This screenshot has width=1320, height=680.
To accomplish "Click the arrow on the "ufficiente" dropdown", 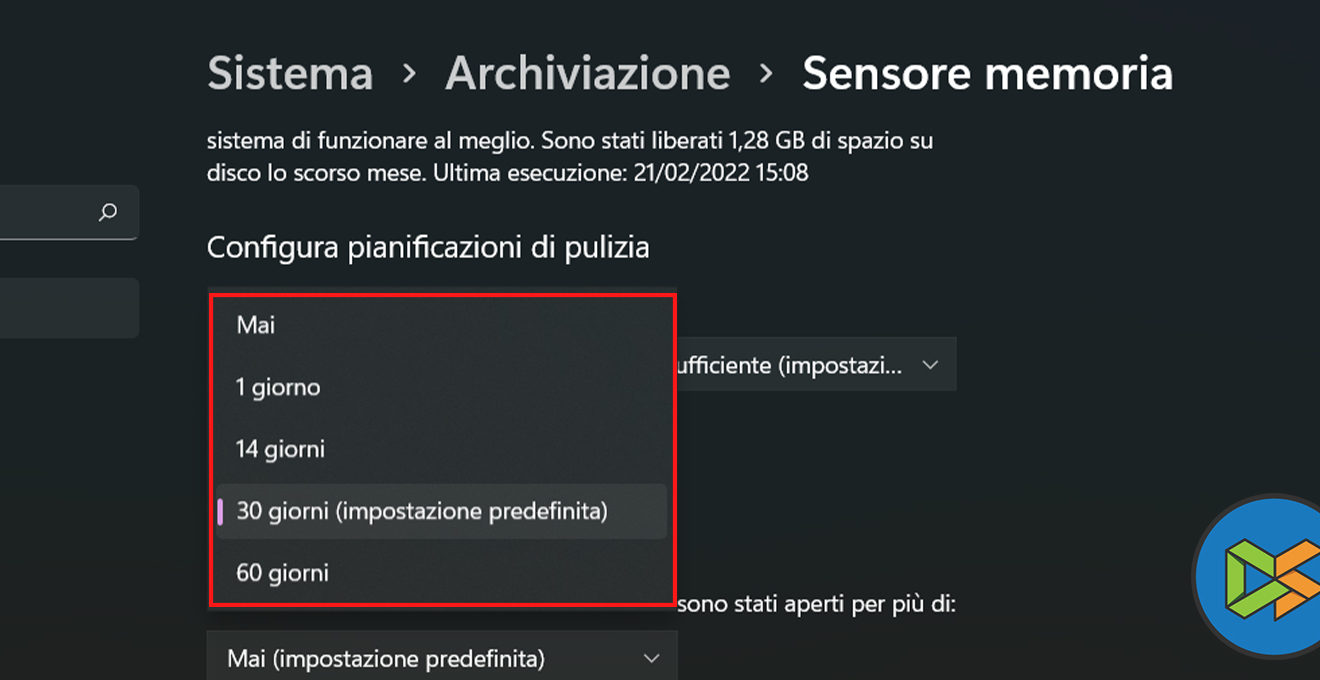I will click(930, 365).
